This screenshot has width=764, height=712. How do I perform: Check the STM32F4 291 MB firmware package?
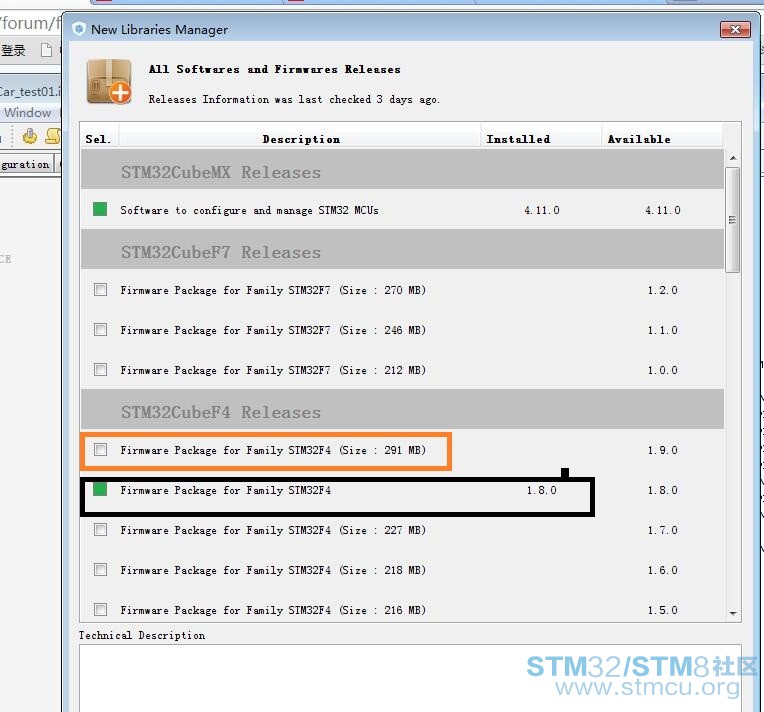pyautogui.click(x=100, y=449)
